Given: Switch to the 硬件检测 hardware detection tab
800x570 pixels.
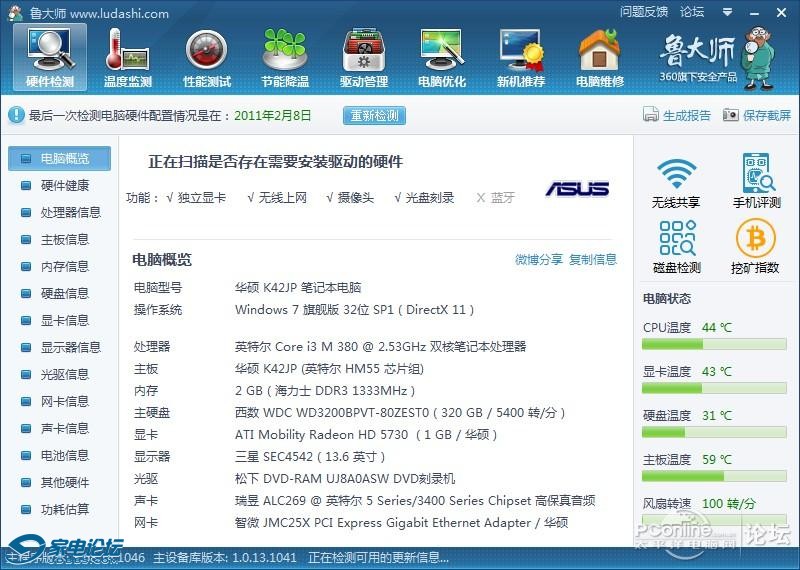Looking at the screenshot, I should [50, 55].
